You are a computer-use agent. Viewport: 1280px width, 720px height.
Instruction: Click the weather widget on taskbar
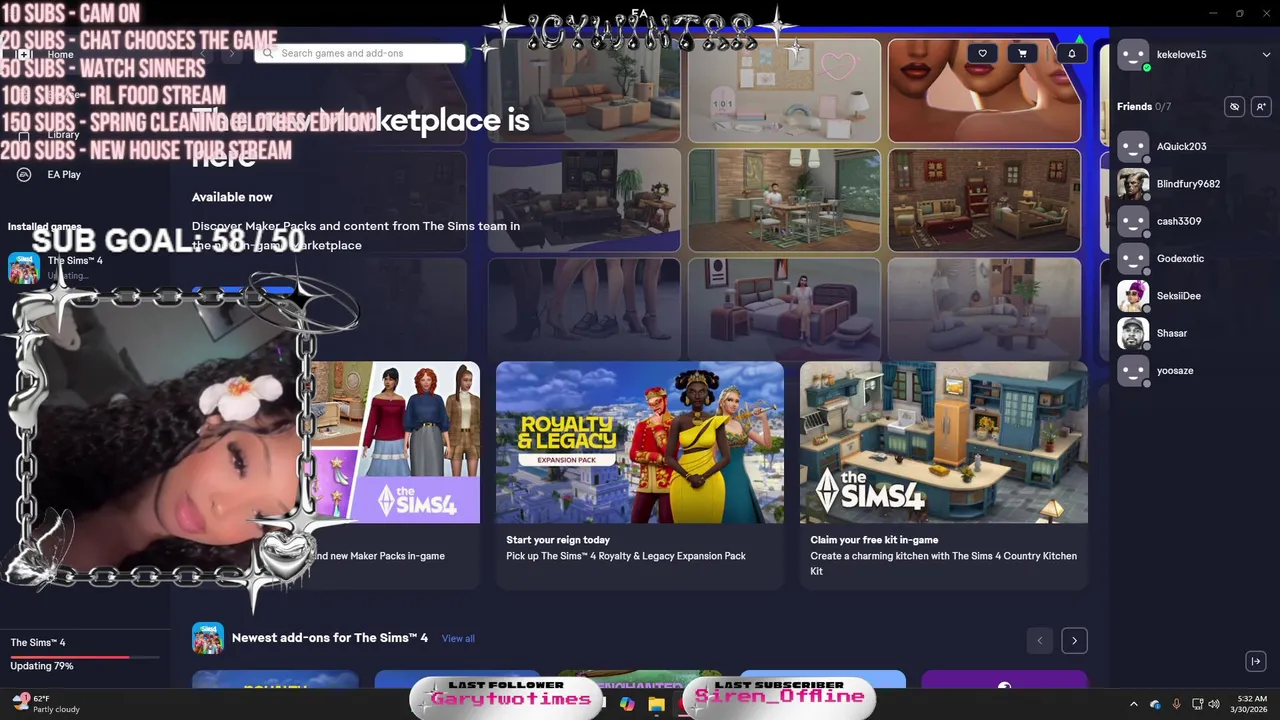46,704
